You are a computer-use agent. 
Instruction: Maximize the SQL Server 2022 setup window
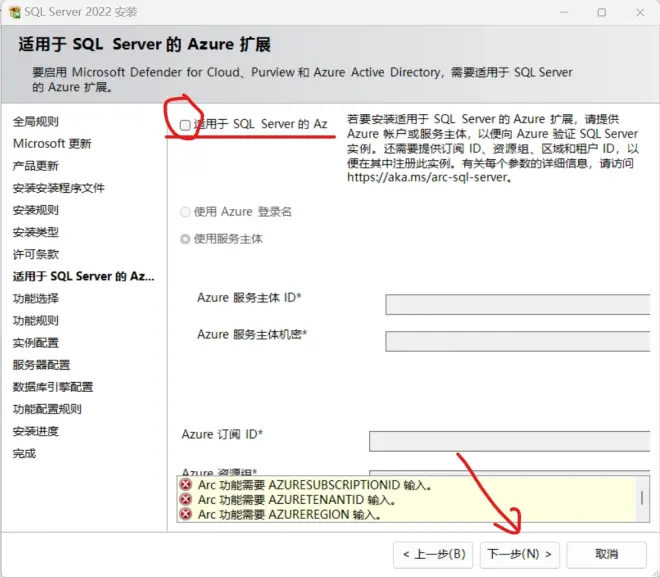[x=601, y=13]
